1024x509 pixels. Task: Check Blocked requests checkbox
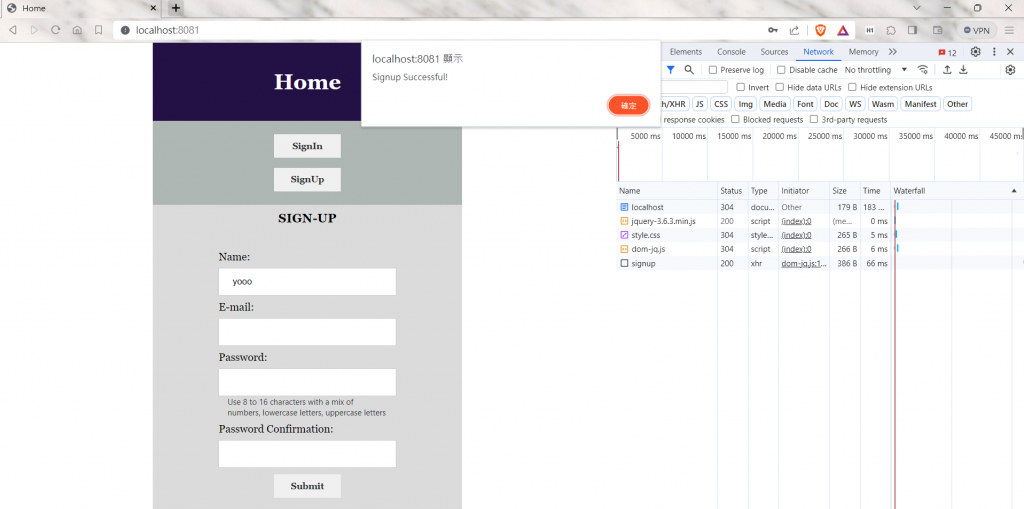(x=735, y=120)
